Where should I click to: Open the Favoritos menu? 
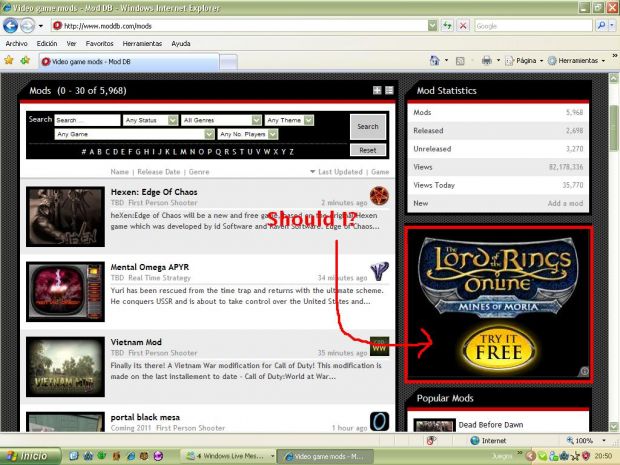tap(99, 43)
